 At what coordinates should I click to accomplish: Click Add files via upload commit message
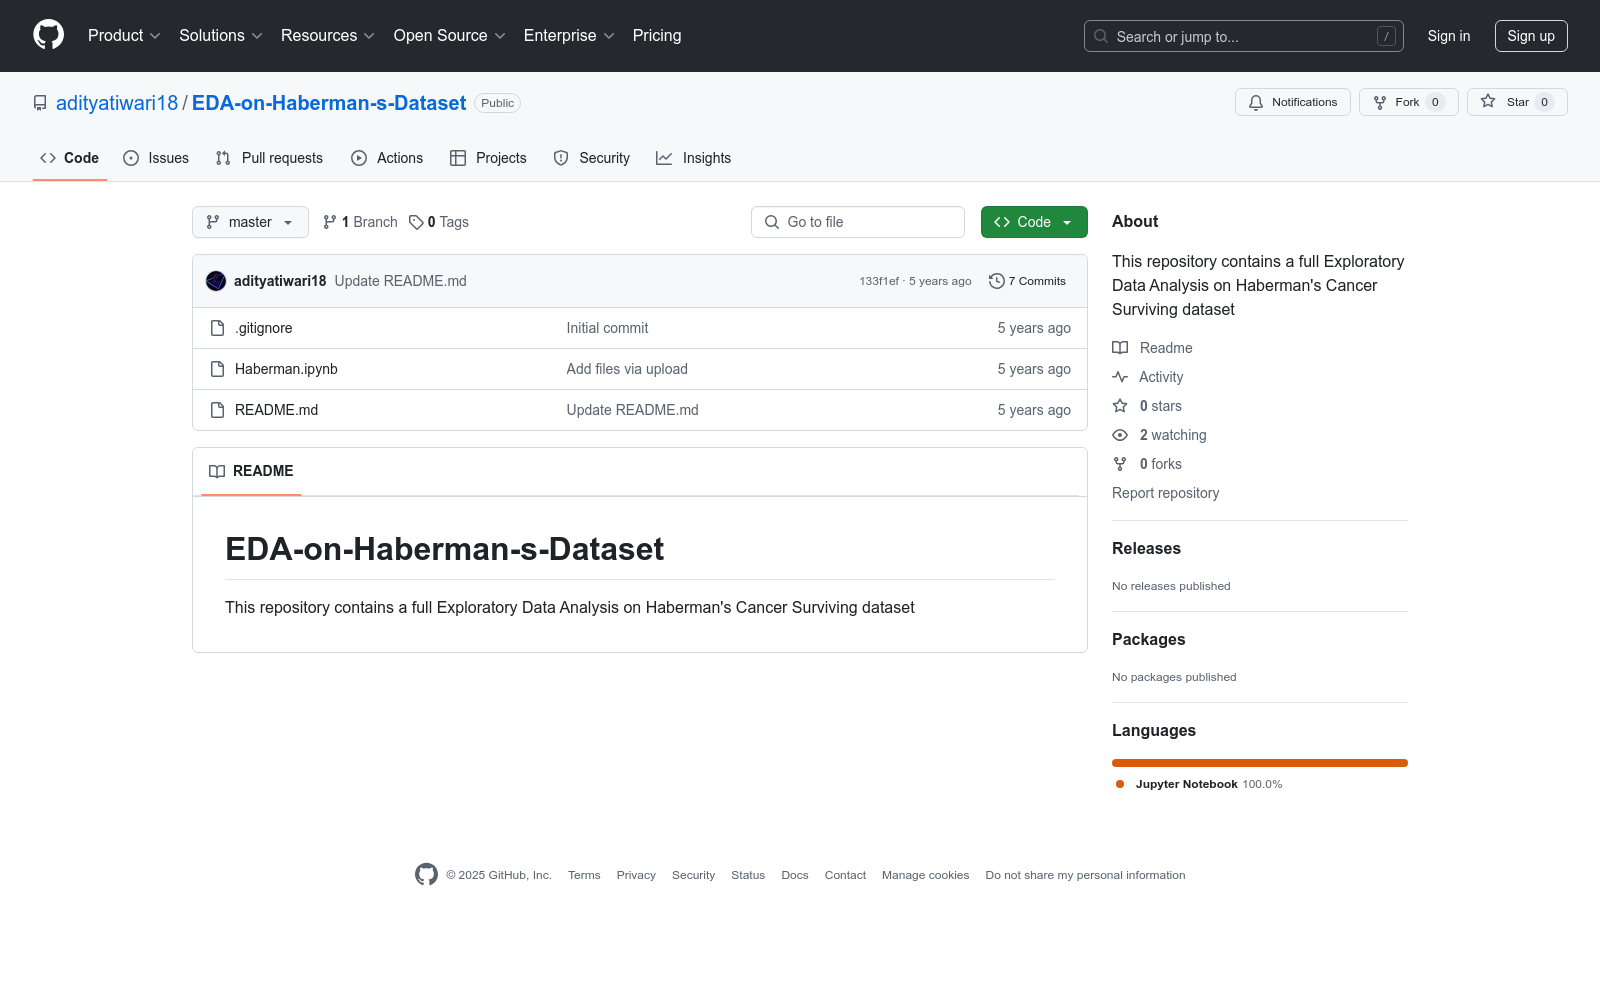pos(627,369)
